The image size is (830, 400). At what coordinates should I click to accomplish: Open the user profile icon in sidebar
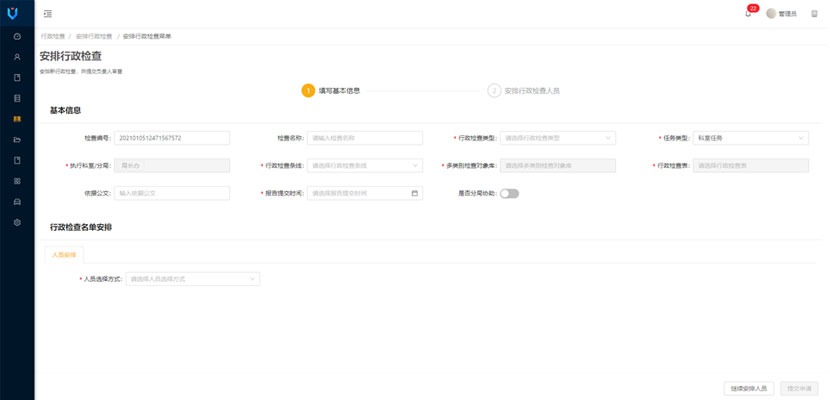click(17, 57)
